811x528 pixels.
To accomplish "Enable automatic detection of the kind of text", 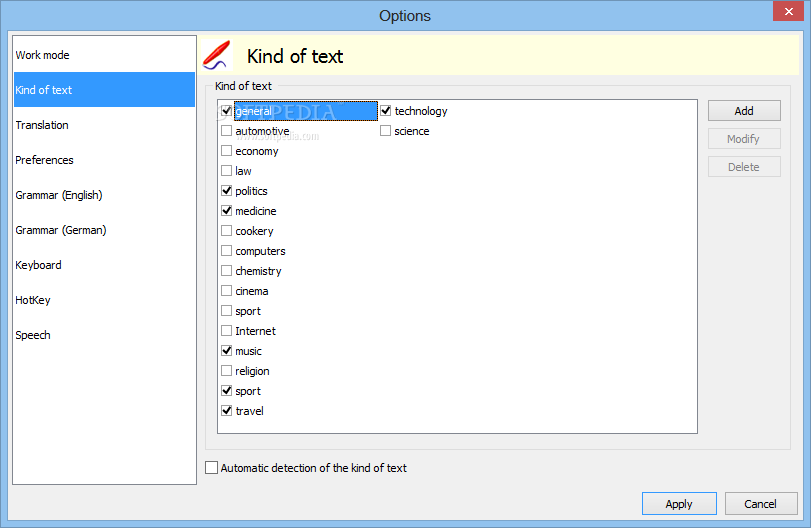I will (212, 467).
